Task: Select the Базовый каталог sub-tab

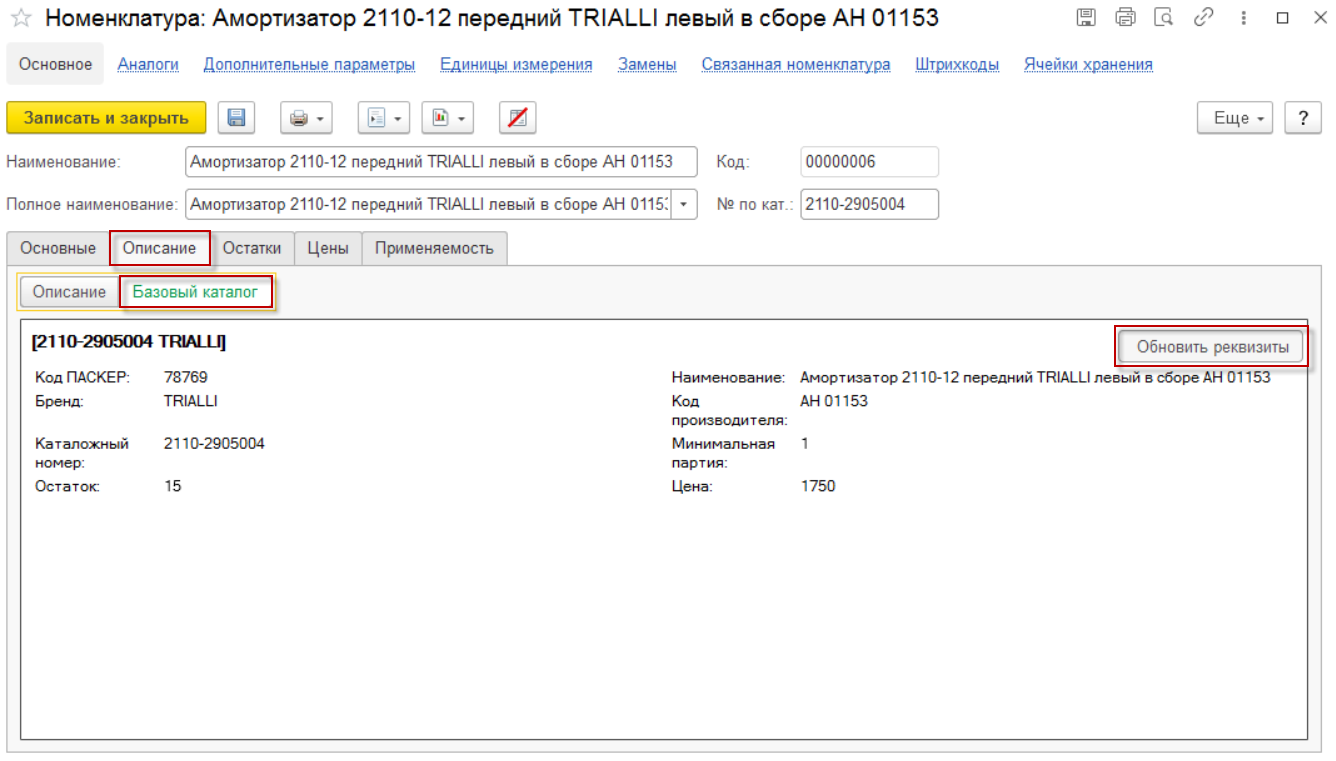Action: (196, 292)
